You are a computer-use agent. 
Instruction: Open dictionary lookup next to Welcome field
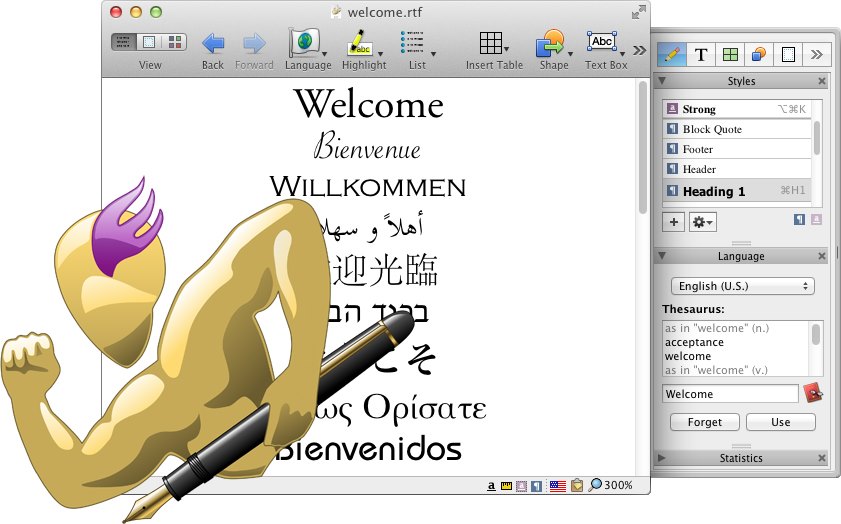813,394
